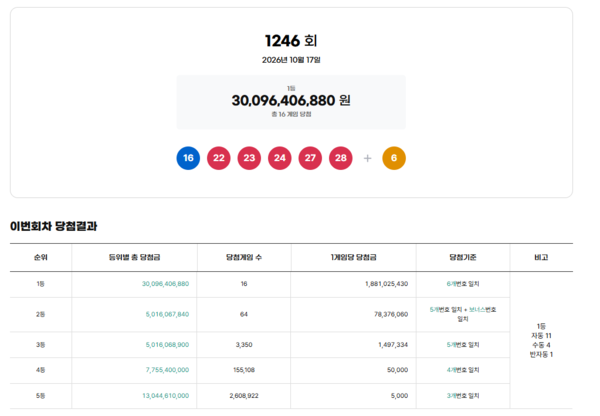The image size is (600, 416).
Task: Click the 6개번호 일치 criteria cell
Action: (x=463, y=284)
